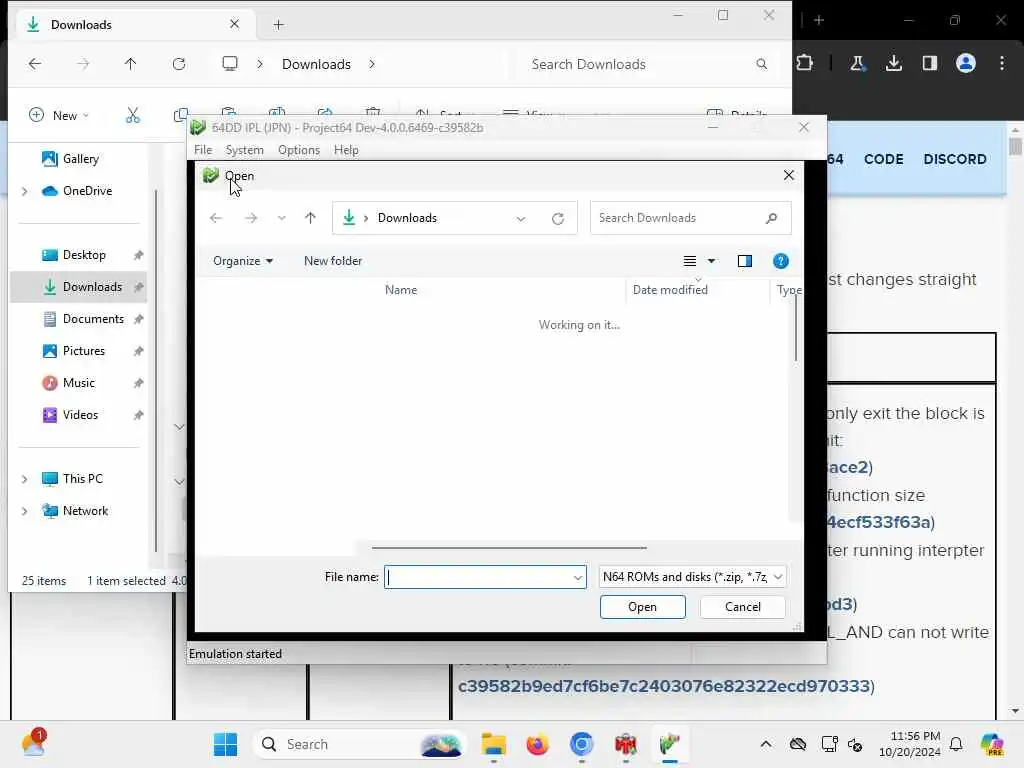This screenshot has height=768, width=1024.
Task: Click taskbar Search box
Action: (359, 744)
